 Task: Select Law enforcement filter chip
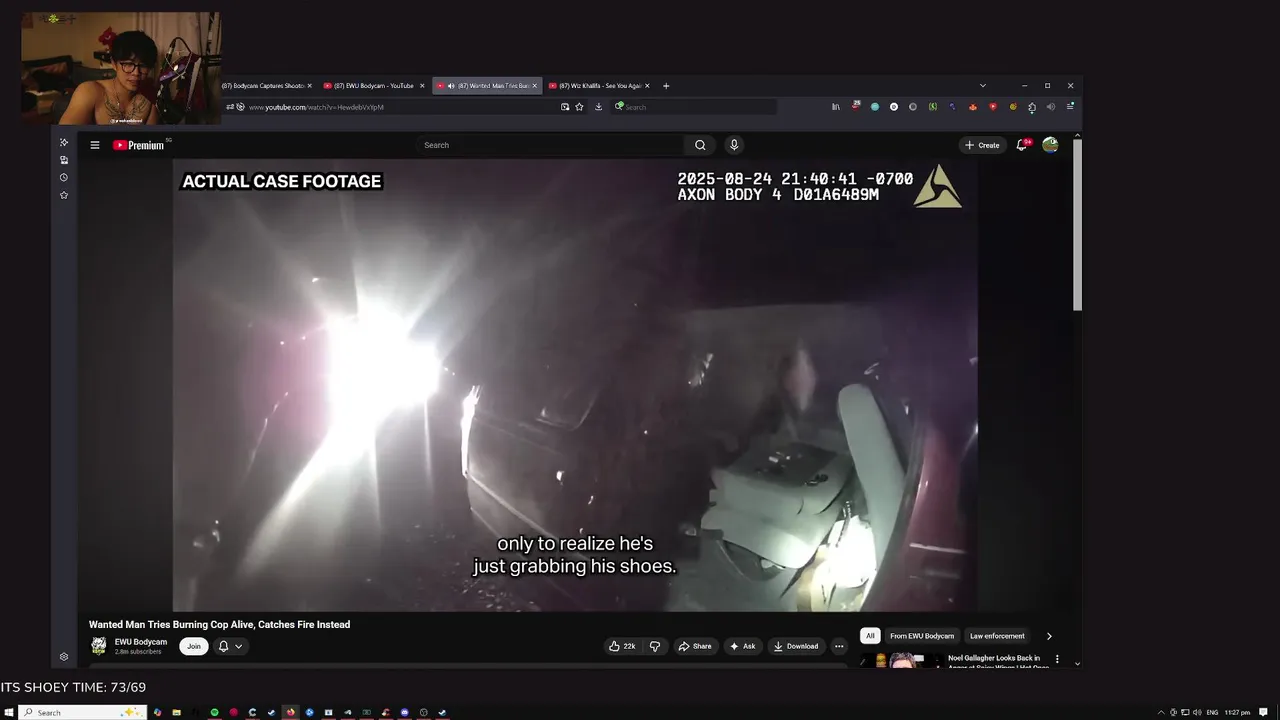pyautogui.click(x=997, y=636)
